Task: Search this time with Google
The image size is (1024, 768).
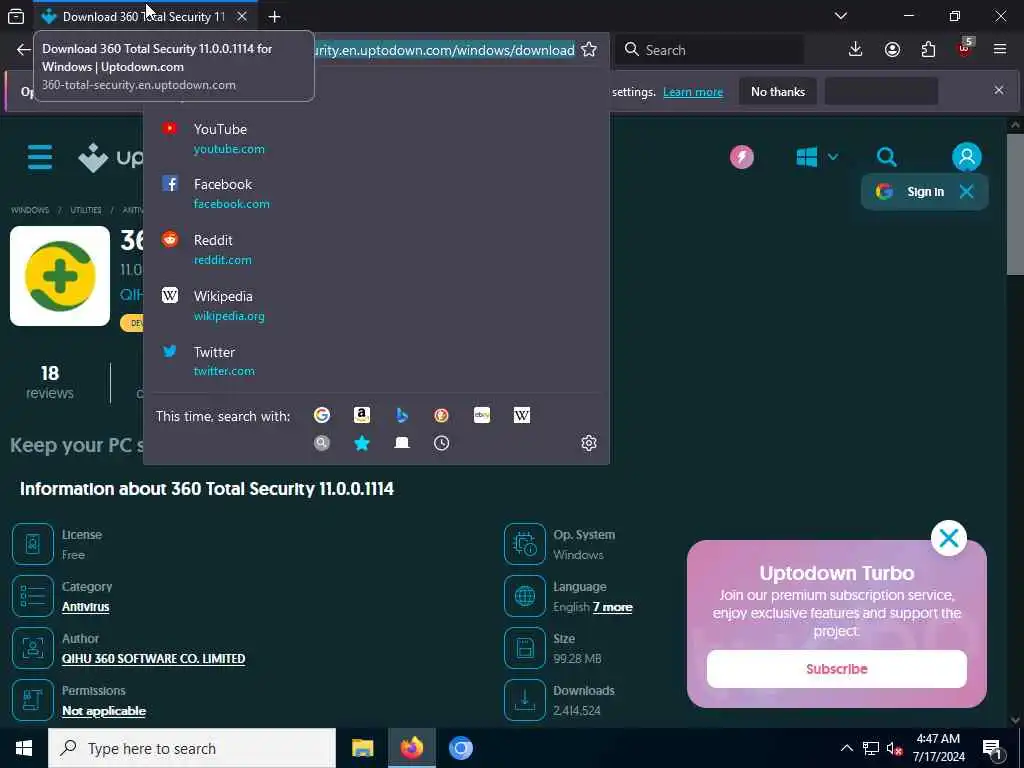Action: [x=322, y=415]
